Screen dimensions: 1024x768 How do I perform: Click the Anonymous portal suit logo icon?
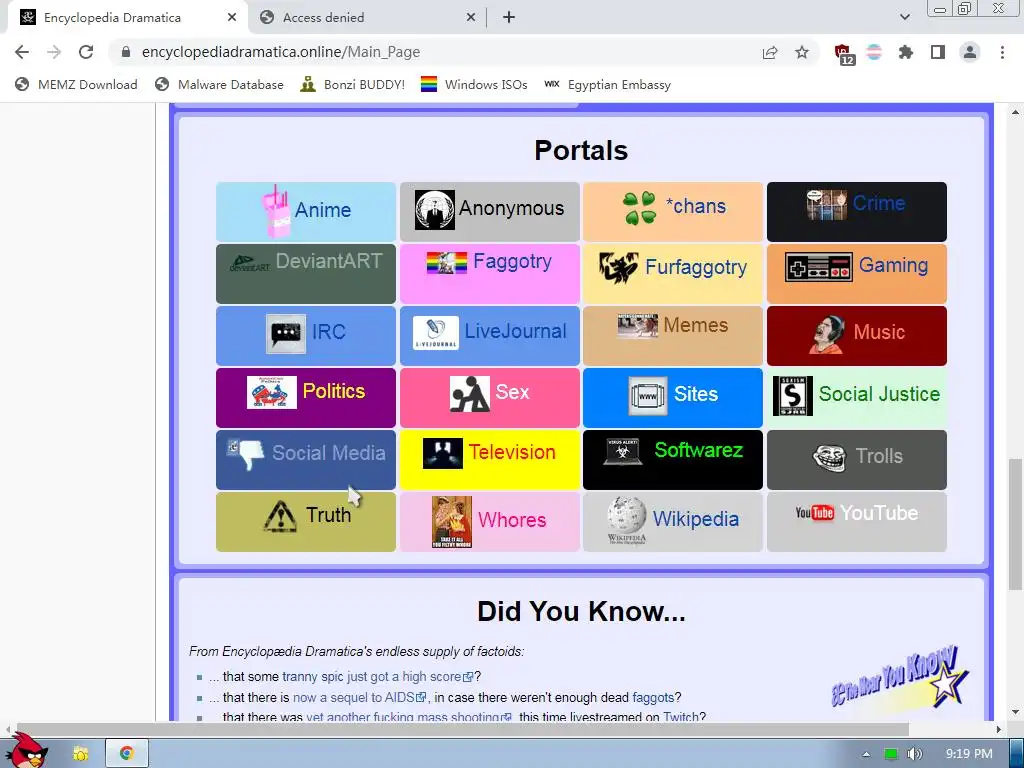[434, 210]
